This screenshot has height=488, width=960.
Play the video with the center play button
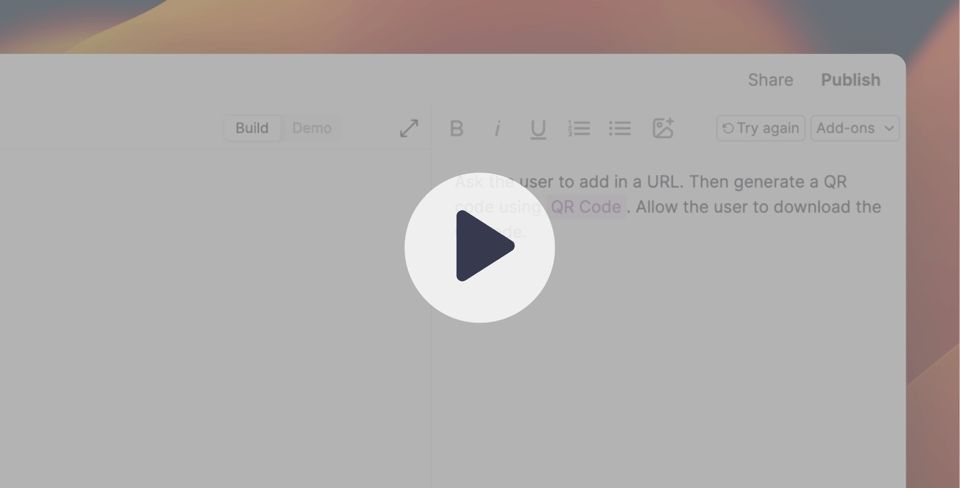(x=479, y=247)
